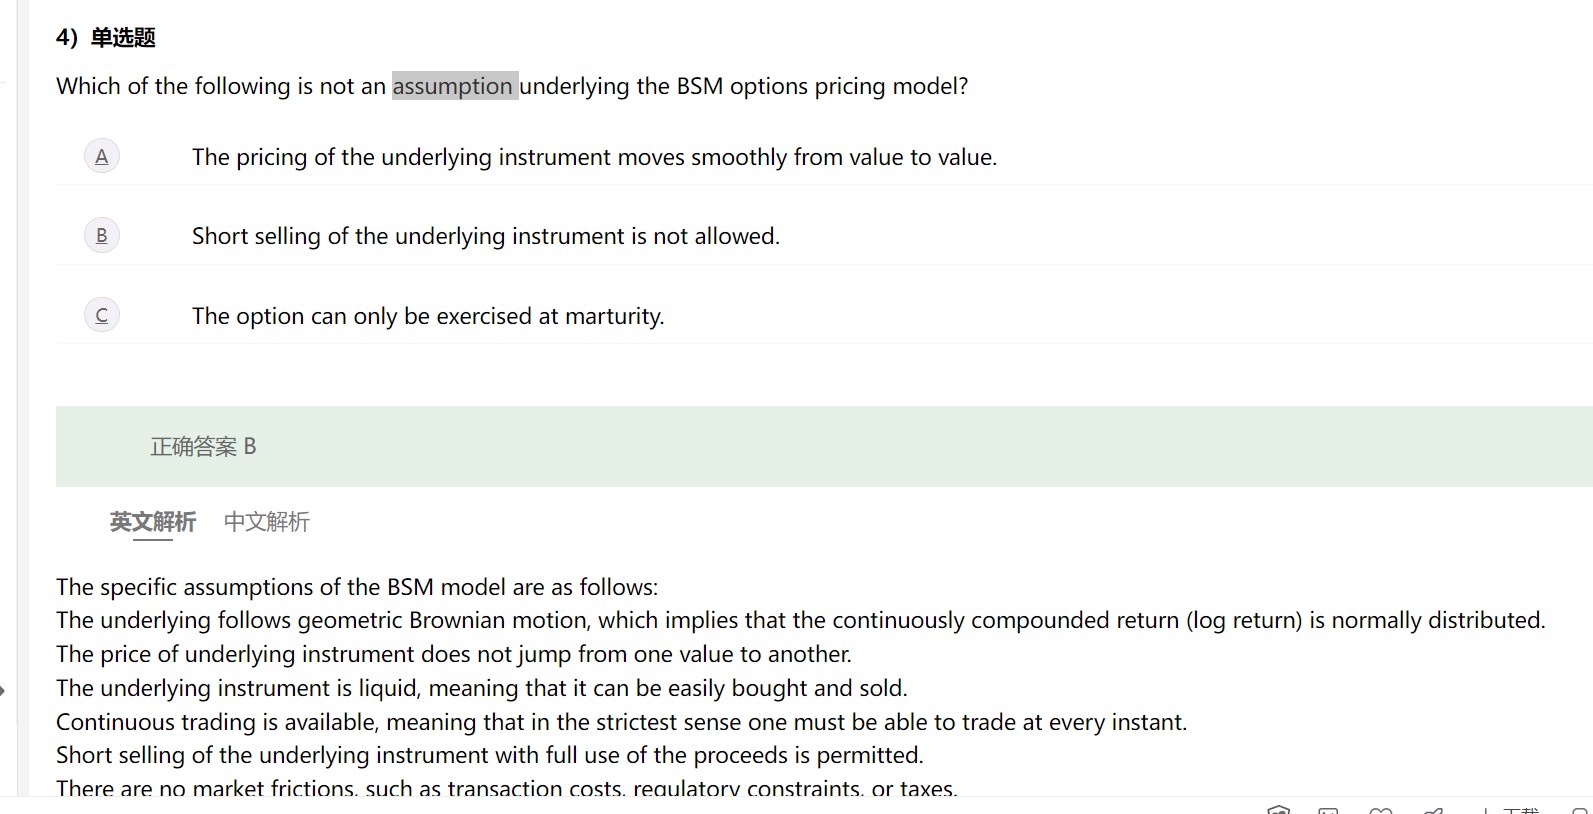Choose "only be exercised at marturity" answer

pos(428,316)
